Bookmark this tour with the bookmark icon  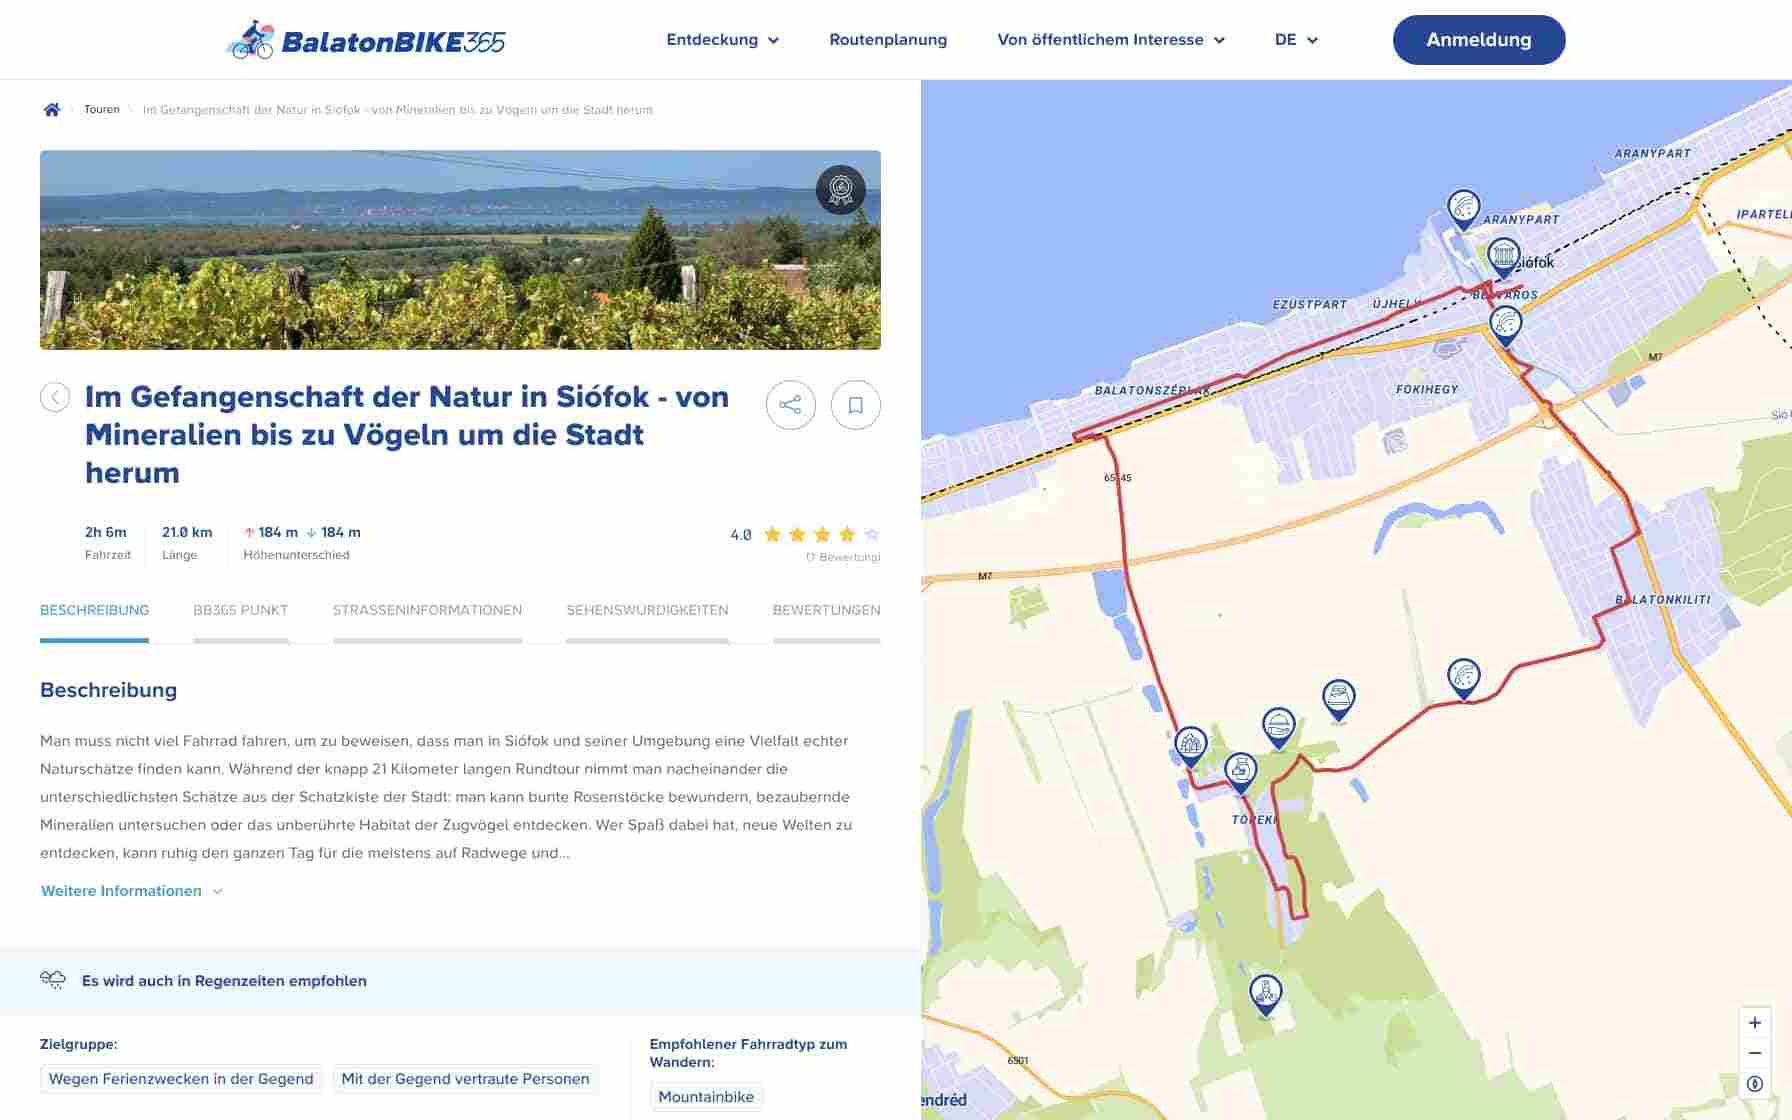pyautogui.click(x=855, y=405)
